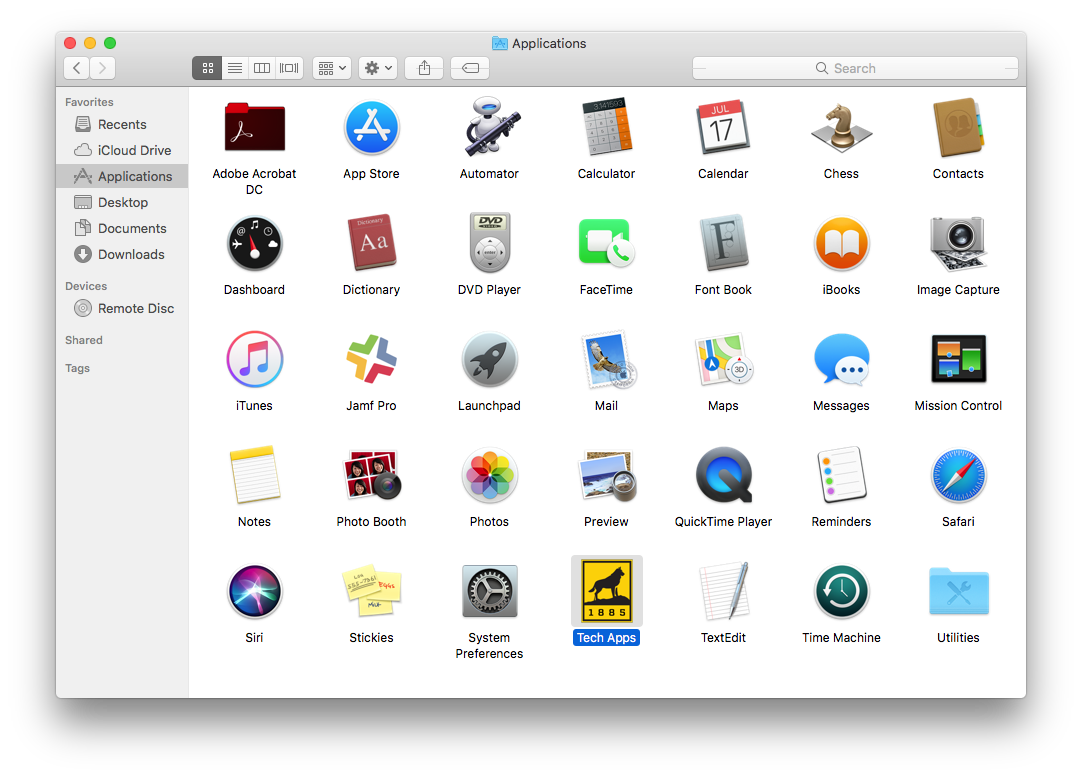Select the Calculator app icon
The width and height of the screenshot is (1082, 778).
607,126
